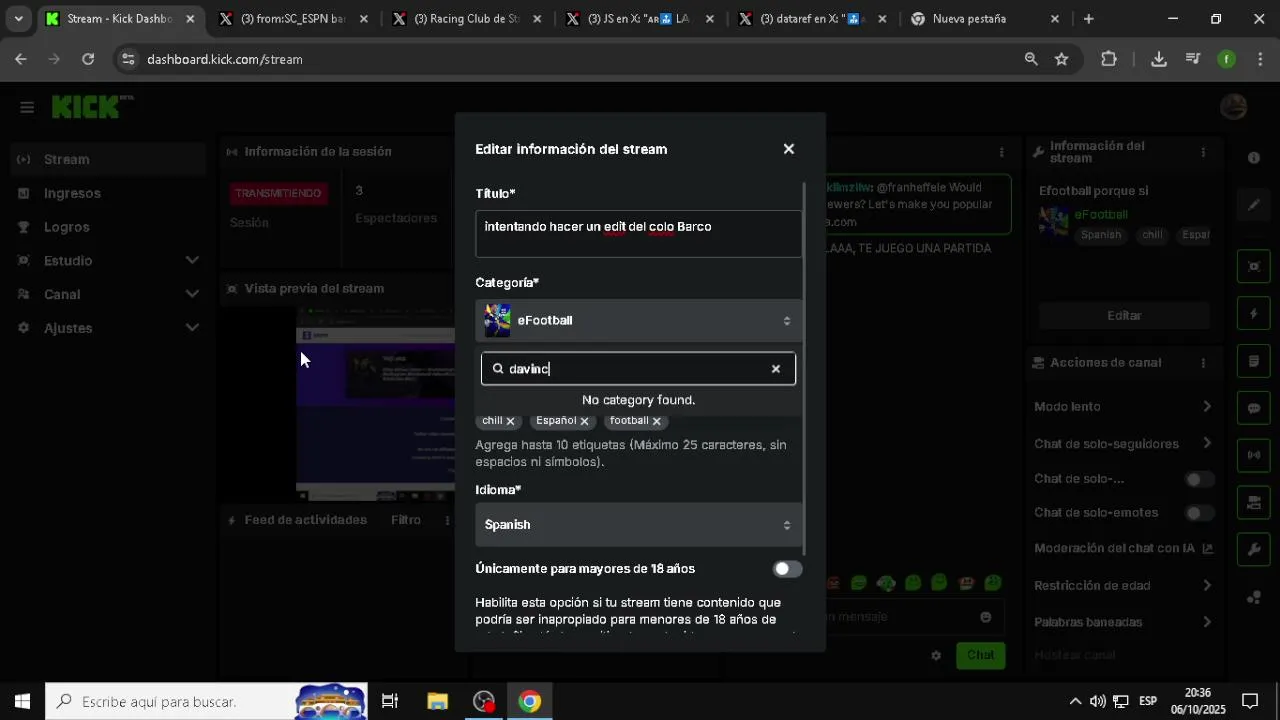Open Chrome downloads icon
Screen dimensions: 1280x720
[x=1159, y=59]
